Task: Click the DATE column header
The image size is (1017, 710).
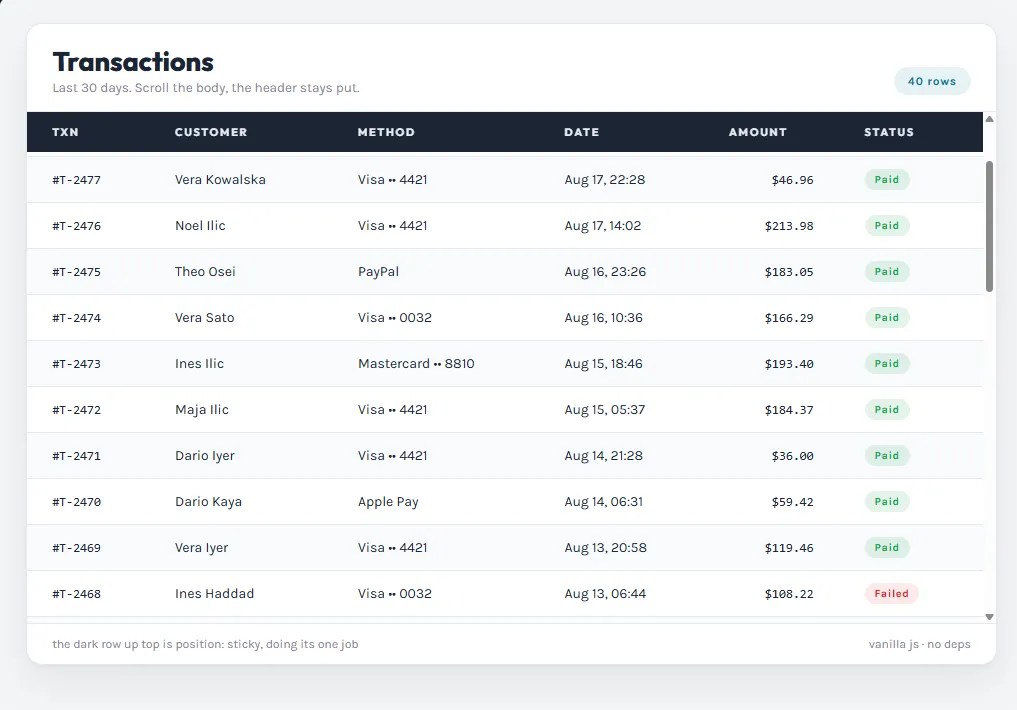Action: click(582, 132)
